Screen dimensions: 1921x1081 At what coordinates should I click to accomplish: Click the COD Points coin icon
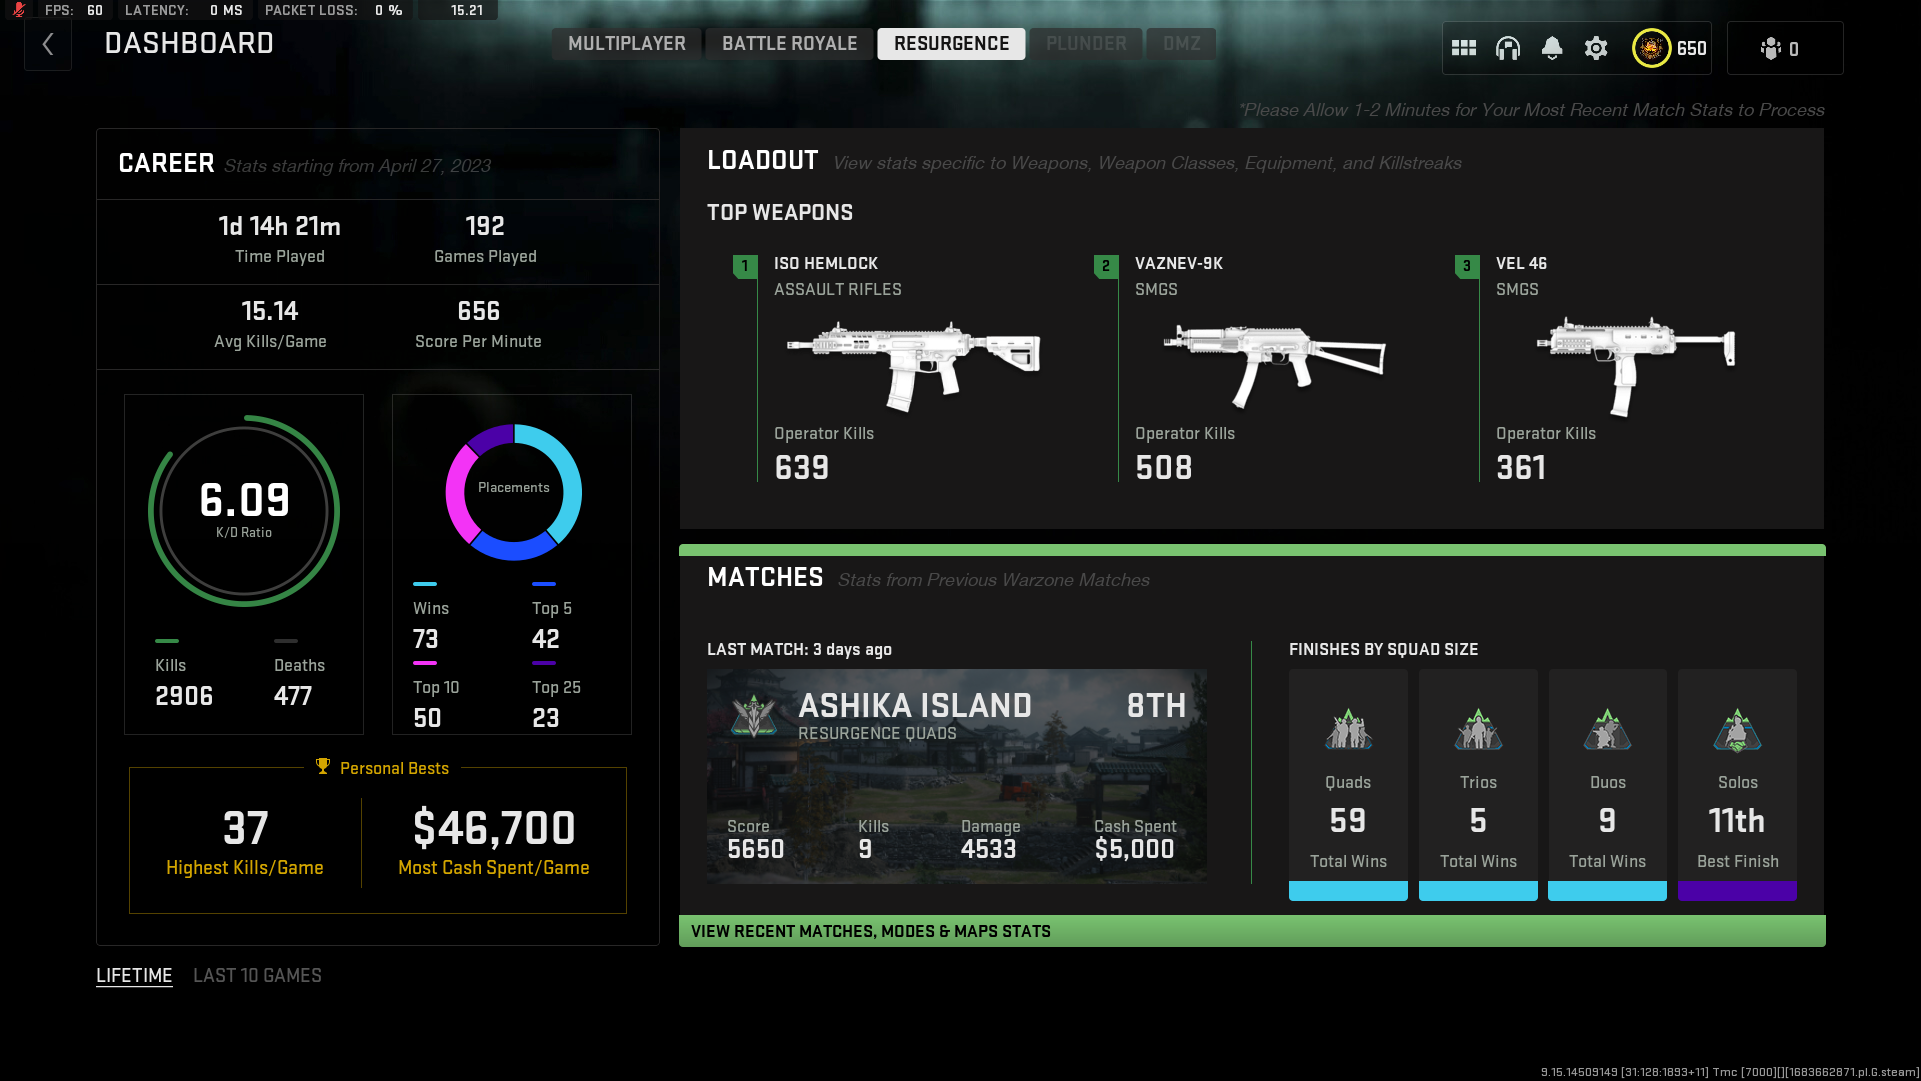1651,48
